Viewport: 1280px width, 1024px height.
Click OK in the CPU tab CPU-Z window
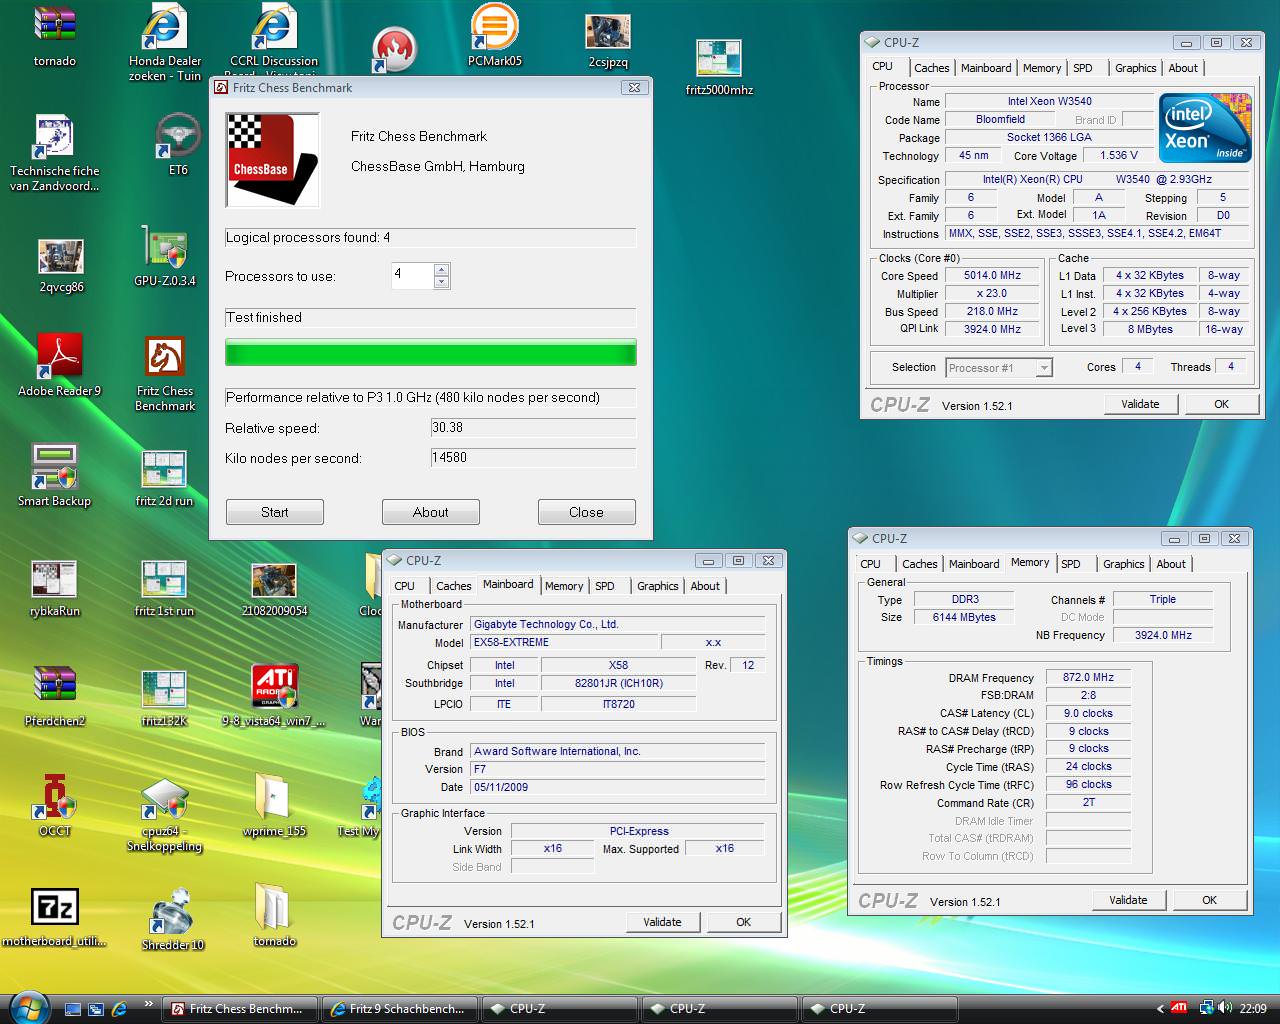pos(1221,404)
